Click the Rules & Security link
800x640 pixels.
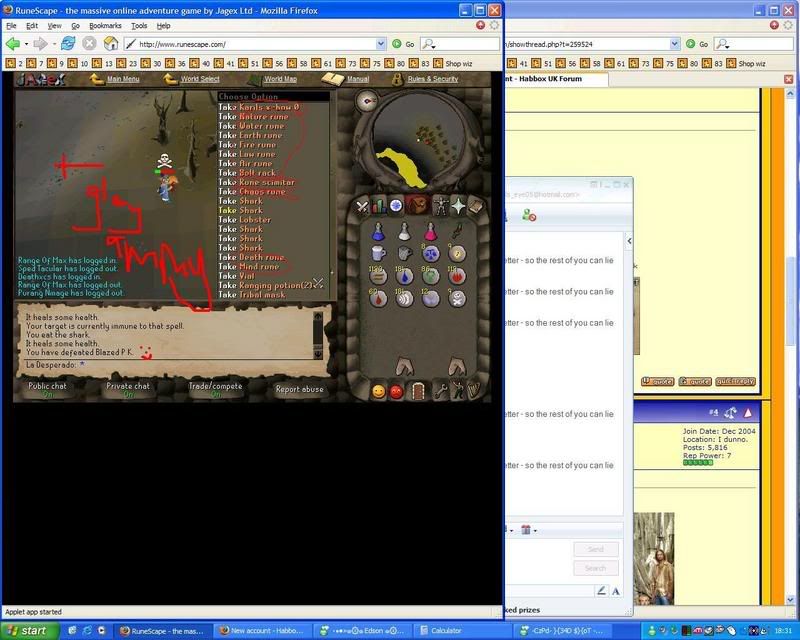[433, 79]
